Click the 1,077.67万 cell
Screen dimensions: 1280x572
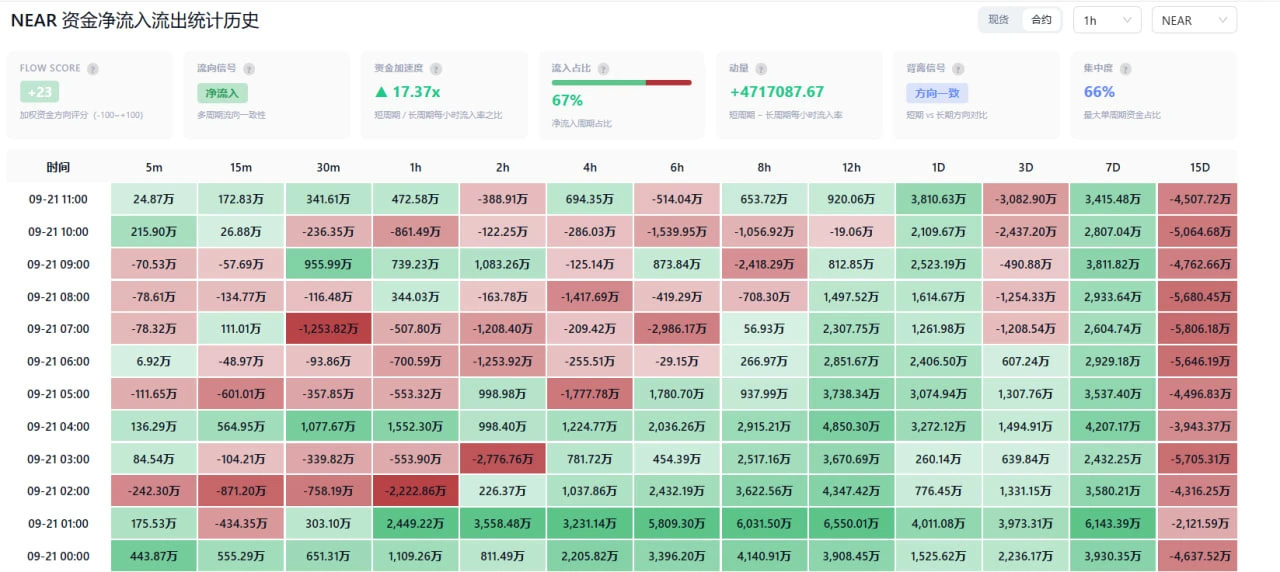(328, 426)
